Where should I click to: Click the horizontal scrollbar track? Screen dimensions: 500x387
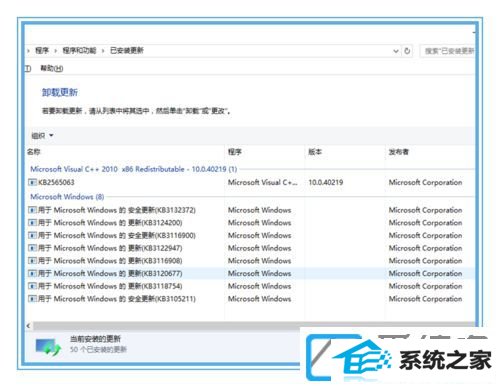click(253, 326)
